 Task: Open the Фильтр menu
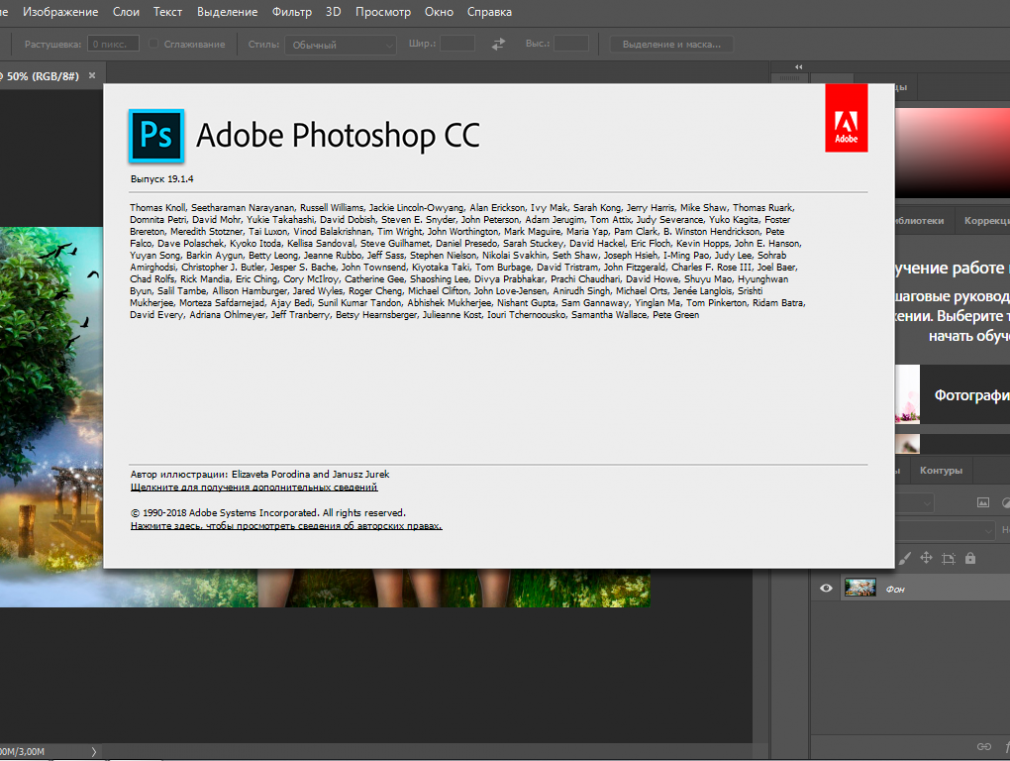[x=292, y=12]
